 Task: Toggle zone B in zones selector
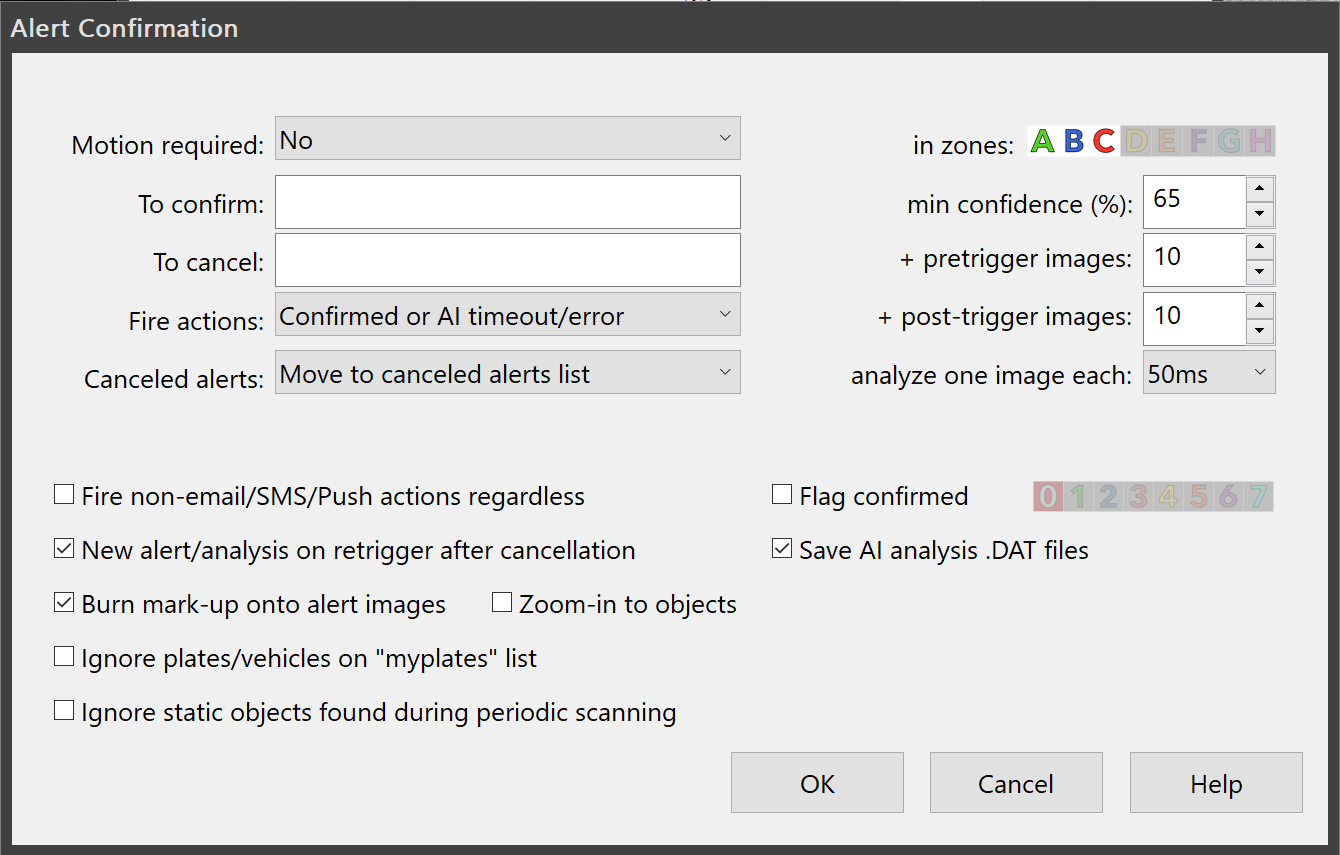coord(1074,142)
